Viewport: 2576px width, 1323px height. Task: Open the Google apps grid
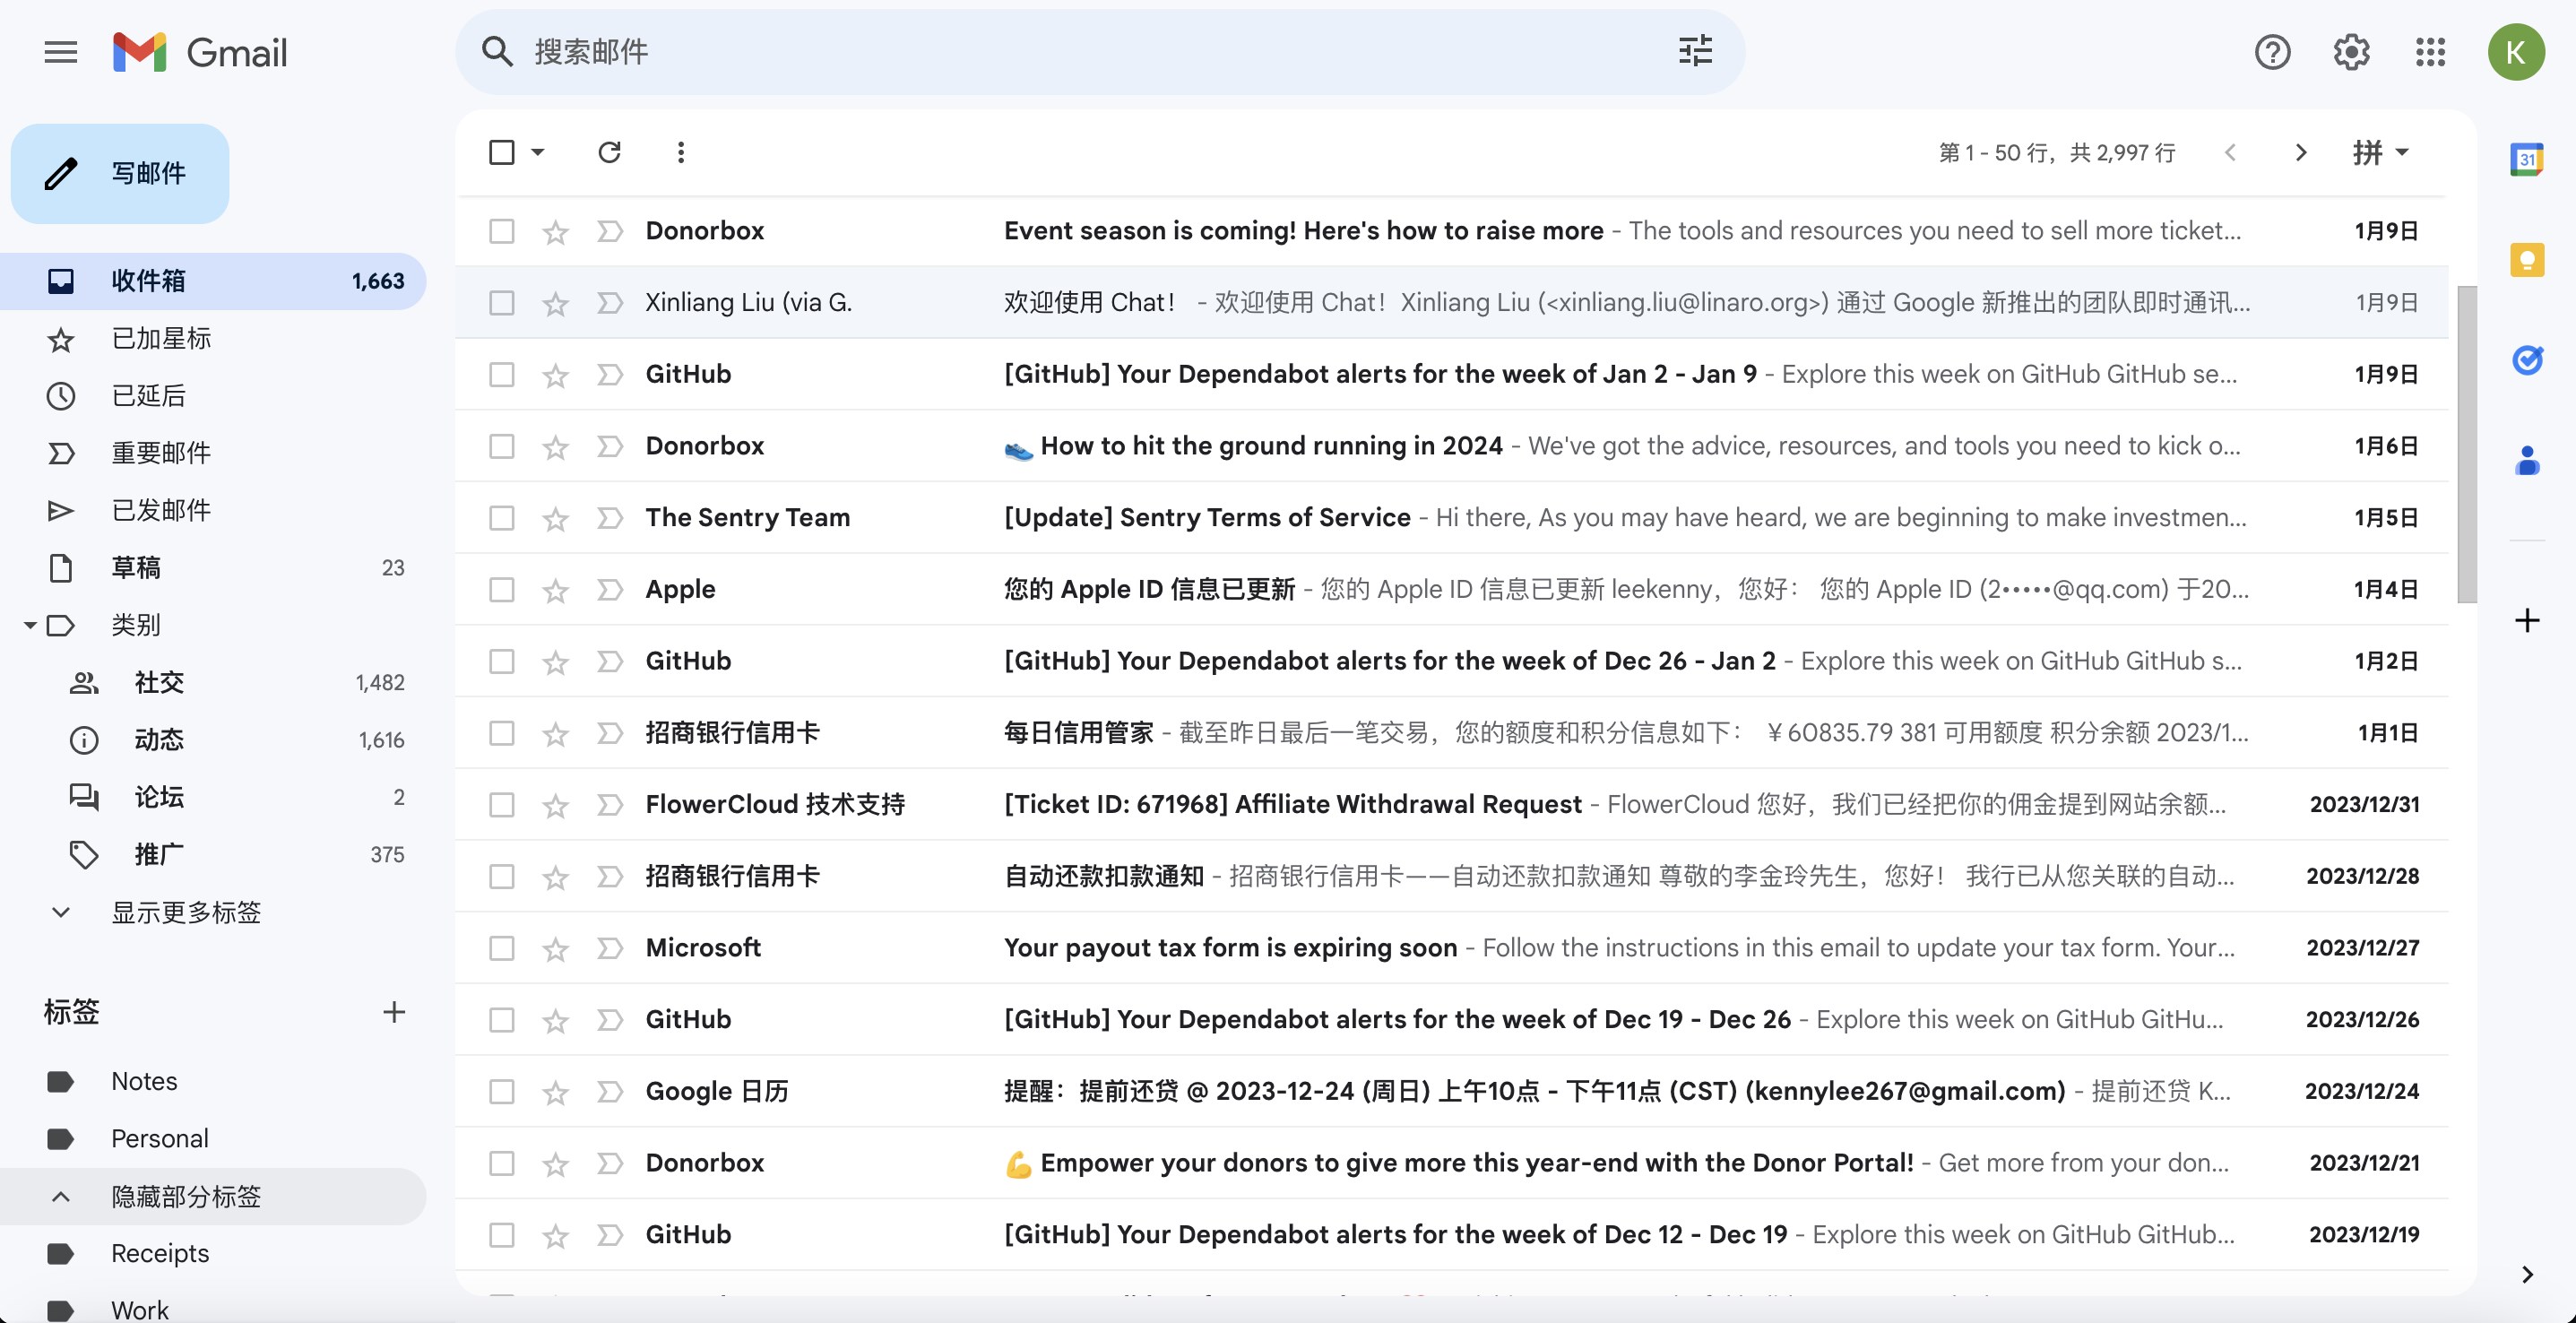point(2430,52)
